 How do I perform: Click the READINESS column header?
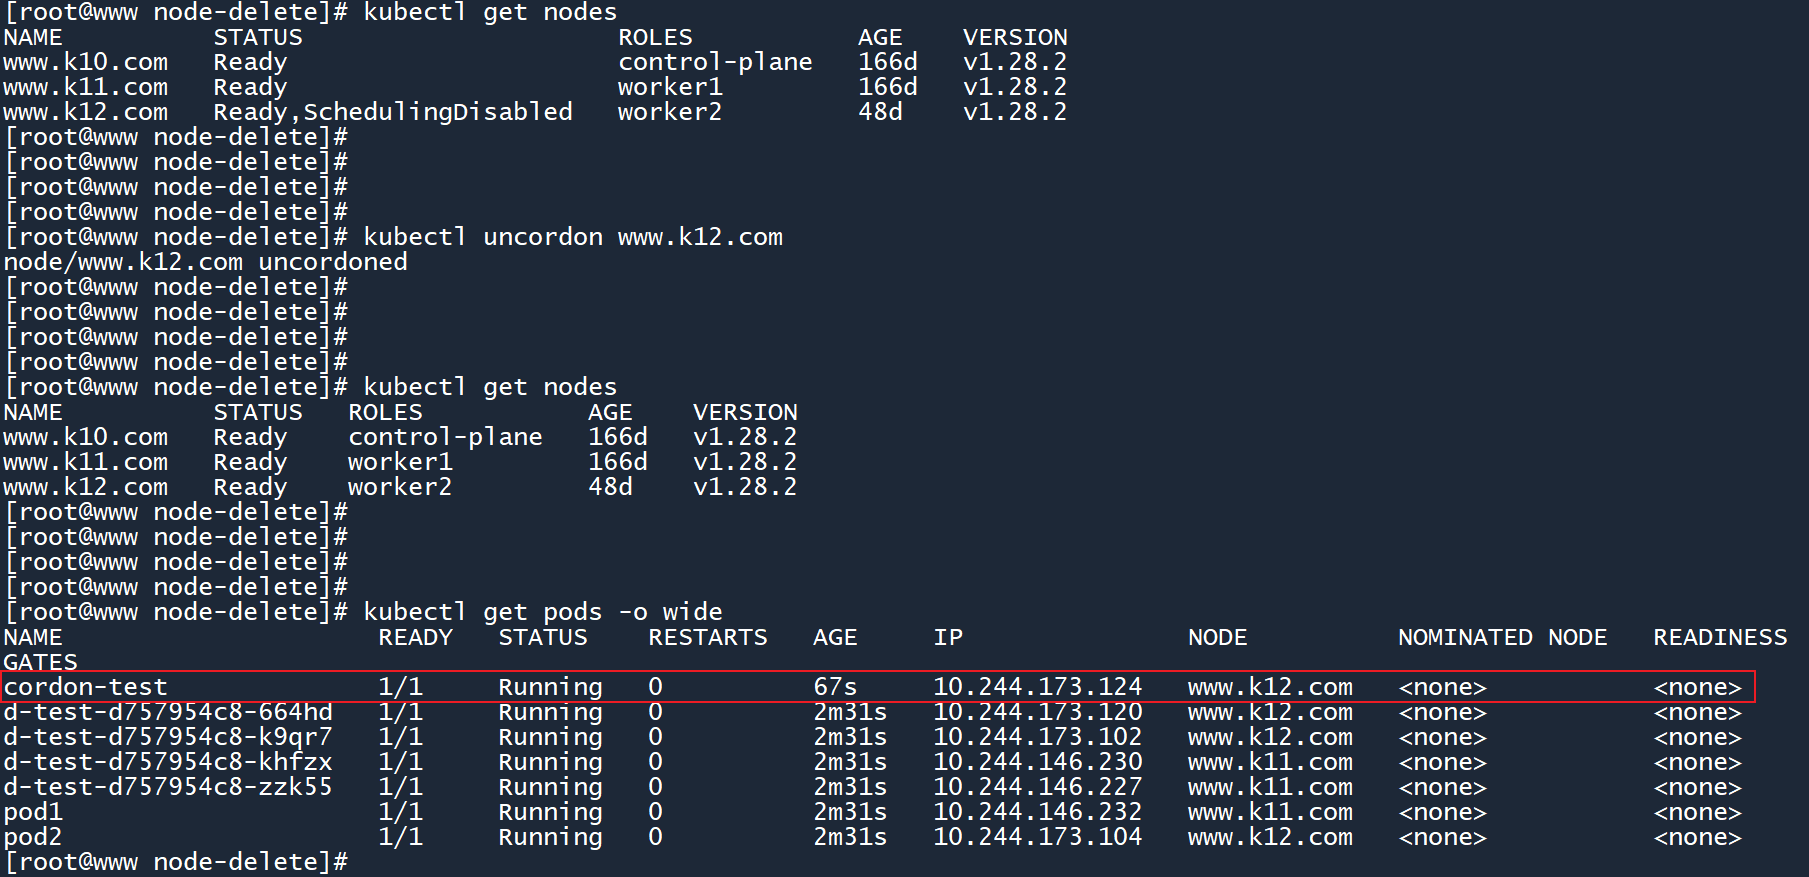point(1720,637)
